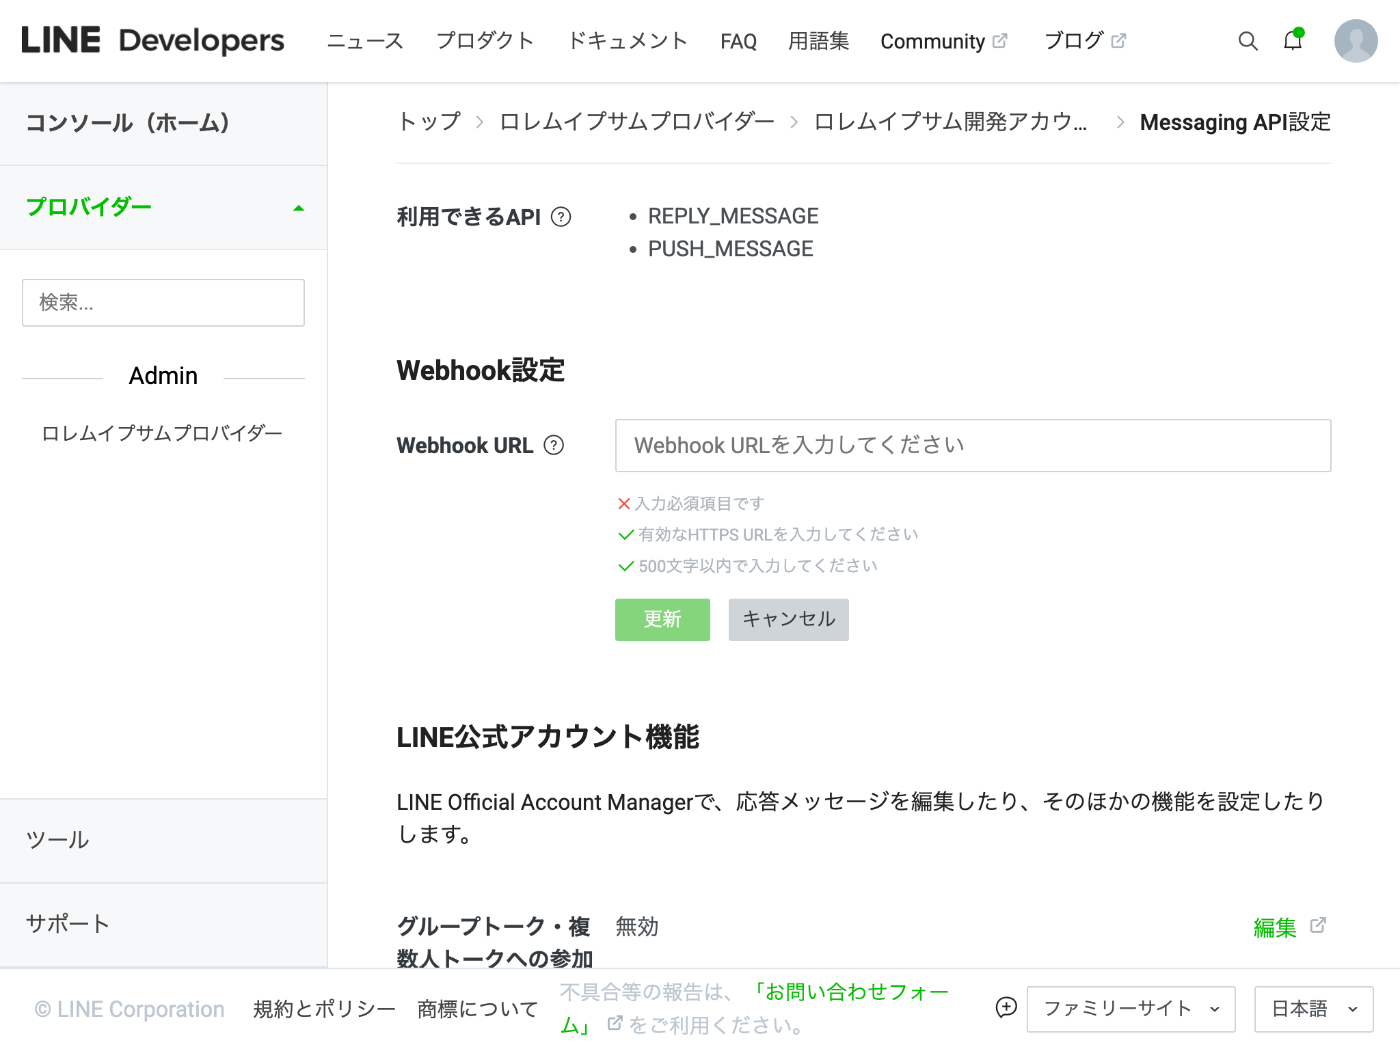Open コンソール（ホーム） in sidebar
Screen dimensions: 1400x1049
[x=164, y=124]
